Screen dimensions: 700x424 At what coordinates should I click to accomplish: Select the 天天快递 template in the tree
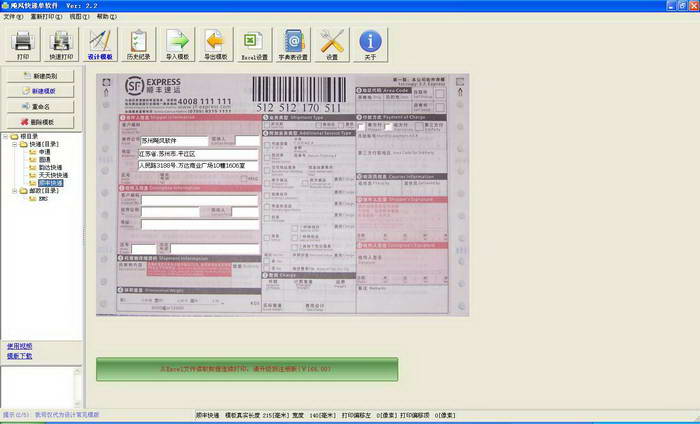click(53, 175)
